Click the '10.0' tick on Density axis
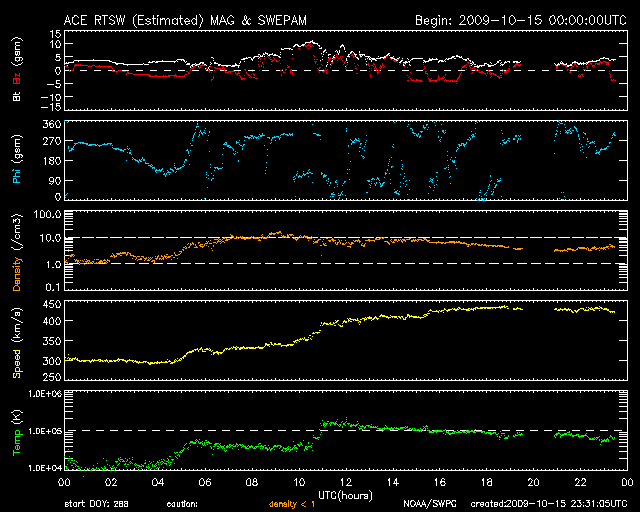 click(x=51, y=238)
